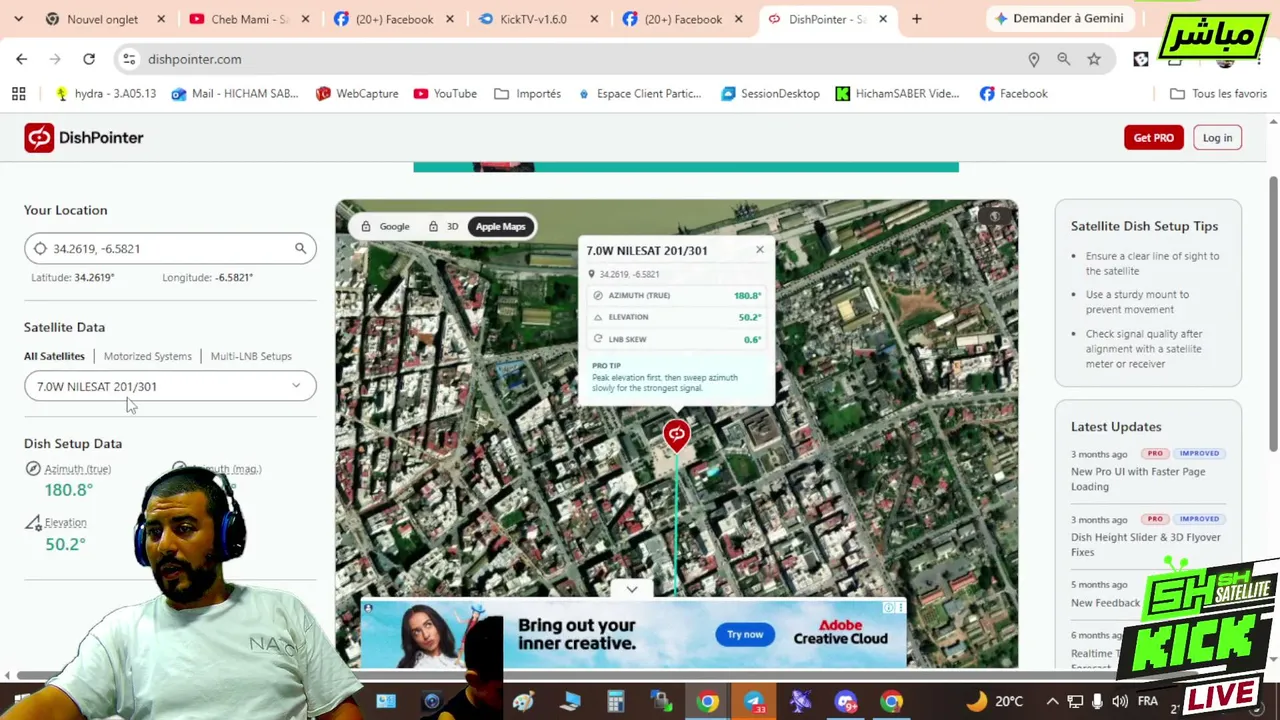
Task: Click Try now on the Adobe ad
Action: click(745, 634)
